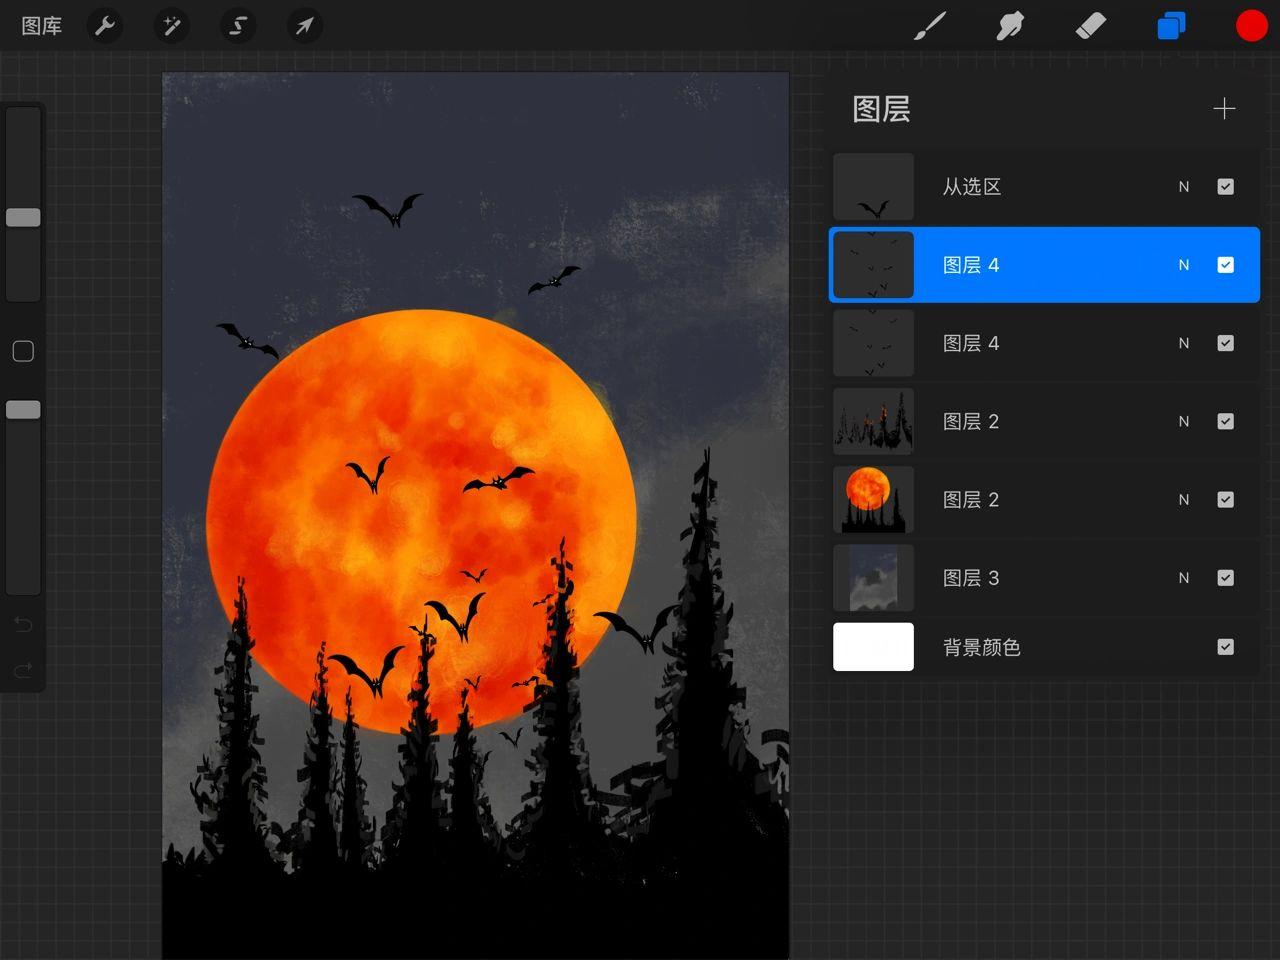Screen dimensions: 1280x960
Task: Select the unselected 图层 4 layer name
Action: [971, 343]
